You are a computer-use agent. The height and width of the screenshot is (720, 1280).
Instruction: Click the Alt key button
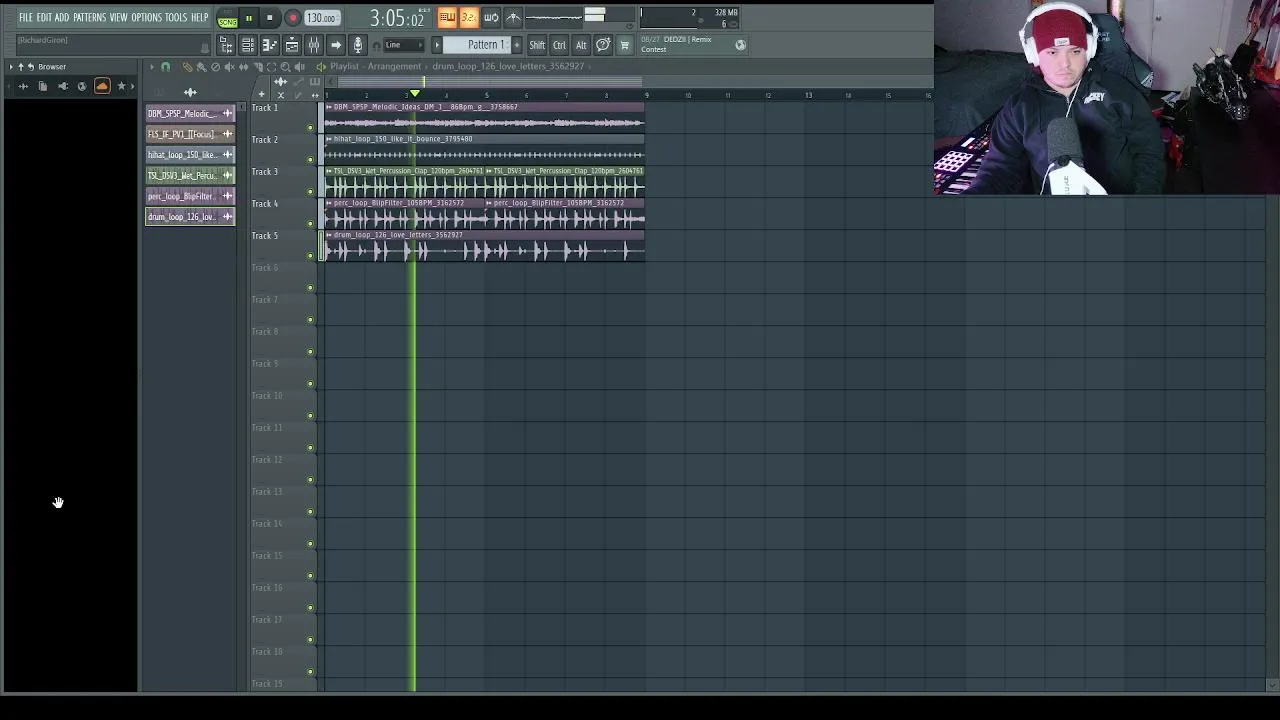point(581,45)
